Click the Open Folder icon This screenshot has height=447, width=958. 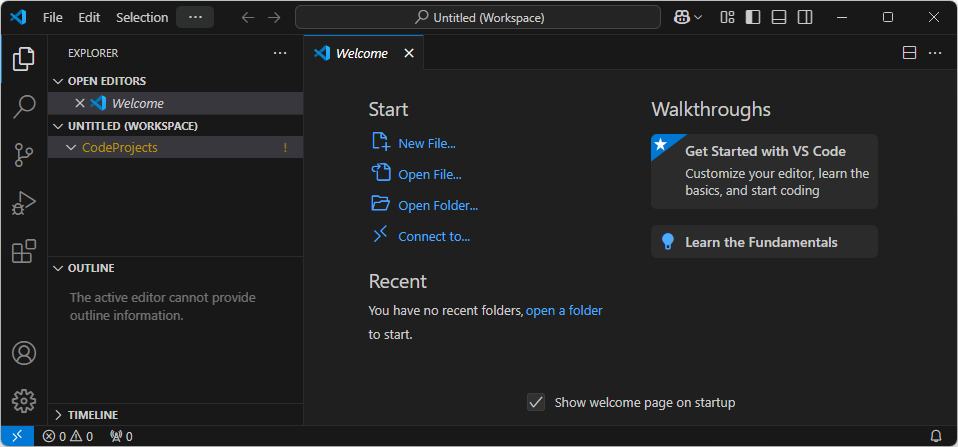381,203
